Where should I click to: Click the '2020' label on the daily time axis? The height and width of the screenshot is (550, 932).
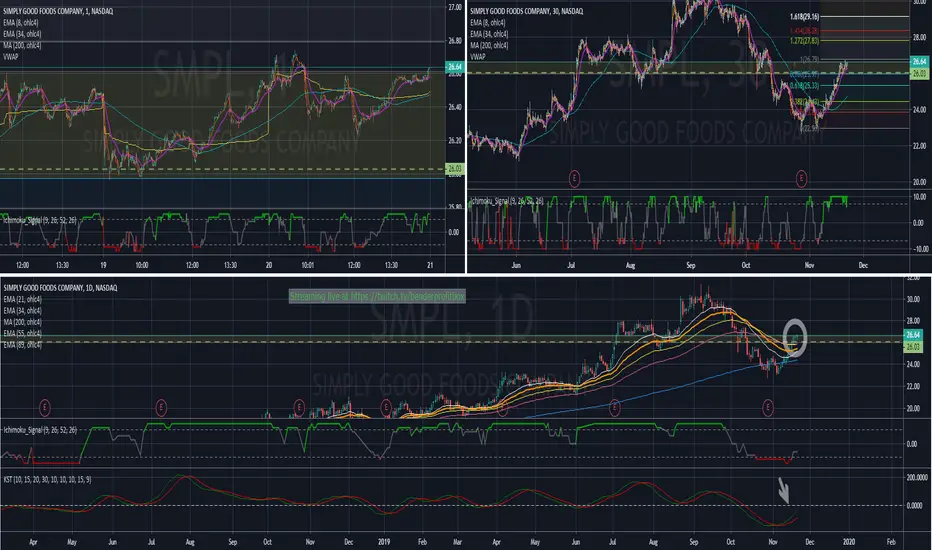point(849,542)
